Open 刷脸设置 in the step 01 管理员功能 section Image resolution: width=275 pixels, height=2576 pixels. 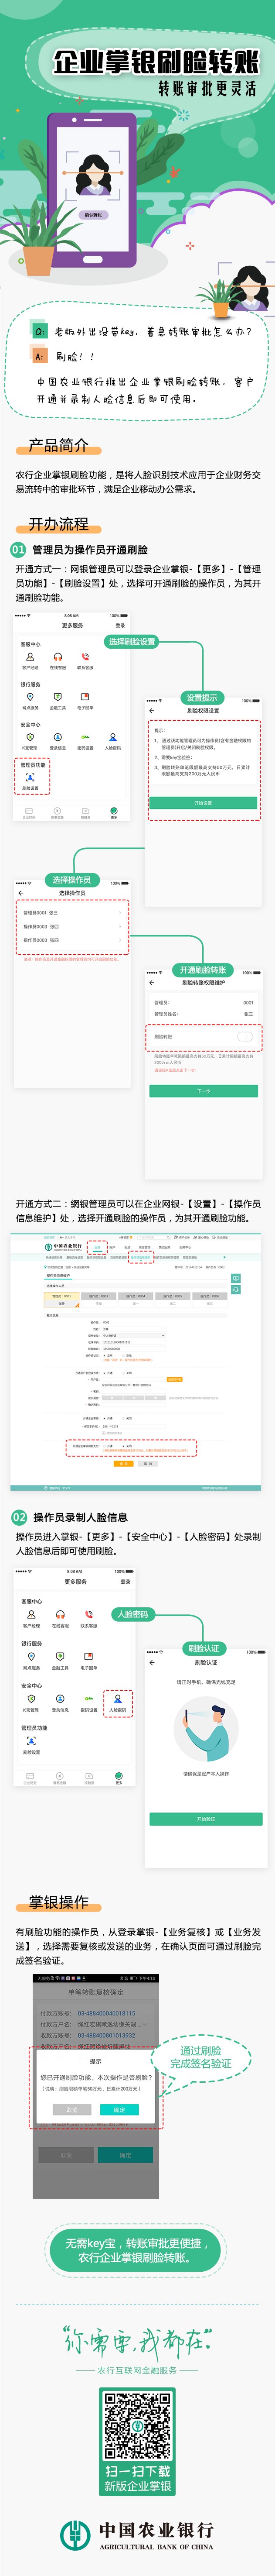(x=30, y=781)
